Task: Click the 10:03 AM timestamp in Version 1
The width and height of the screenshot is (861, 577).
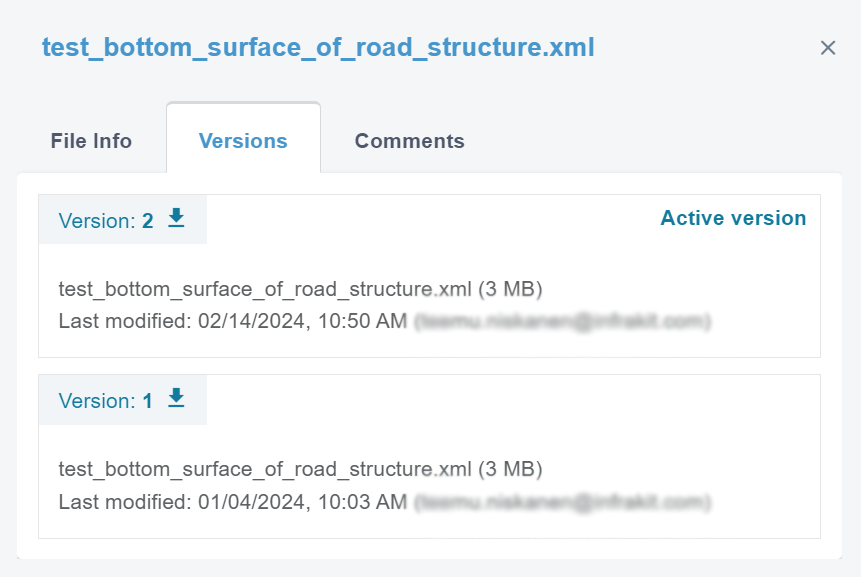Action: [364, 501]
